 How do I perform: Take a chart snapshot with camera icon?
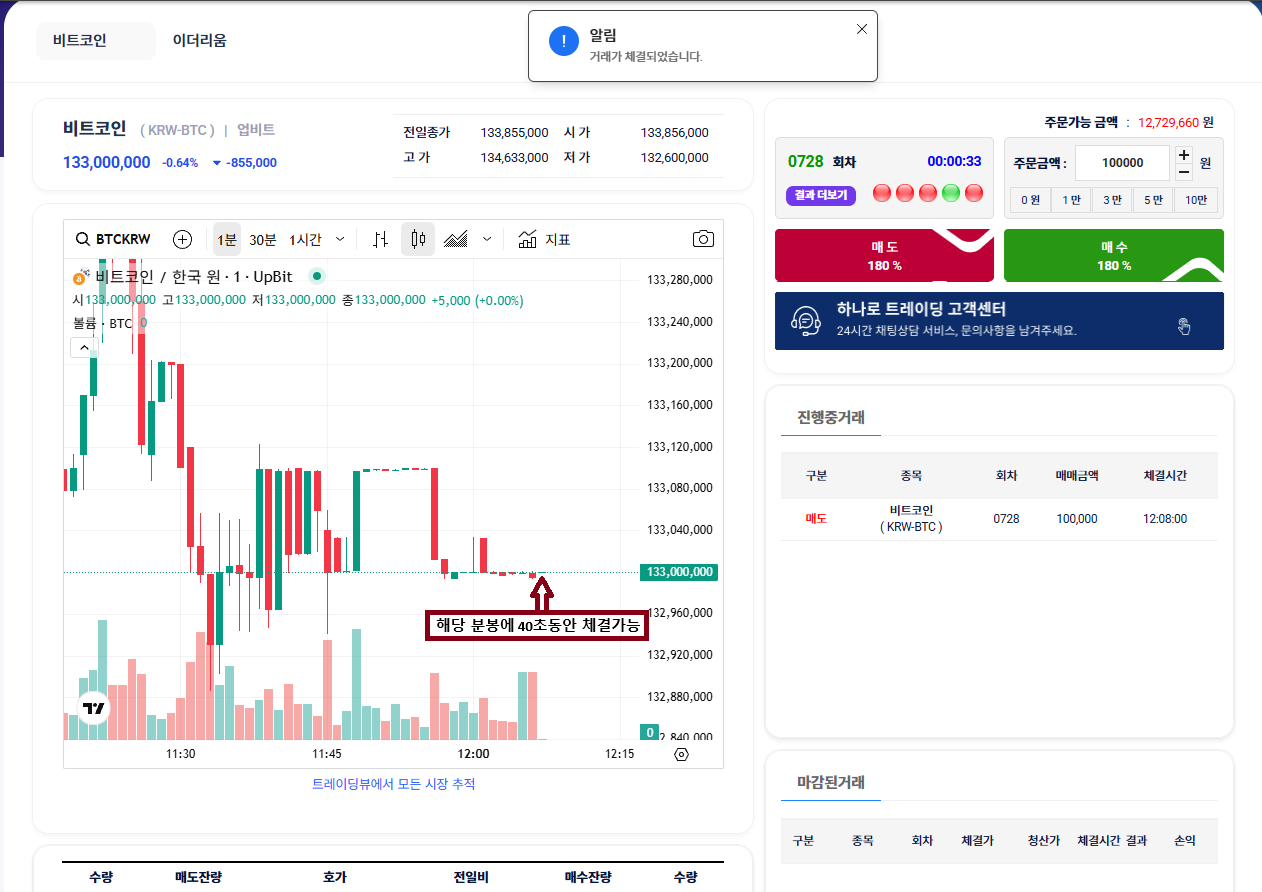pyautogui.click(x=703, y=239)
